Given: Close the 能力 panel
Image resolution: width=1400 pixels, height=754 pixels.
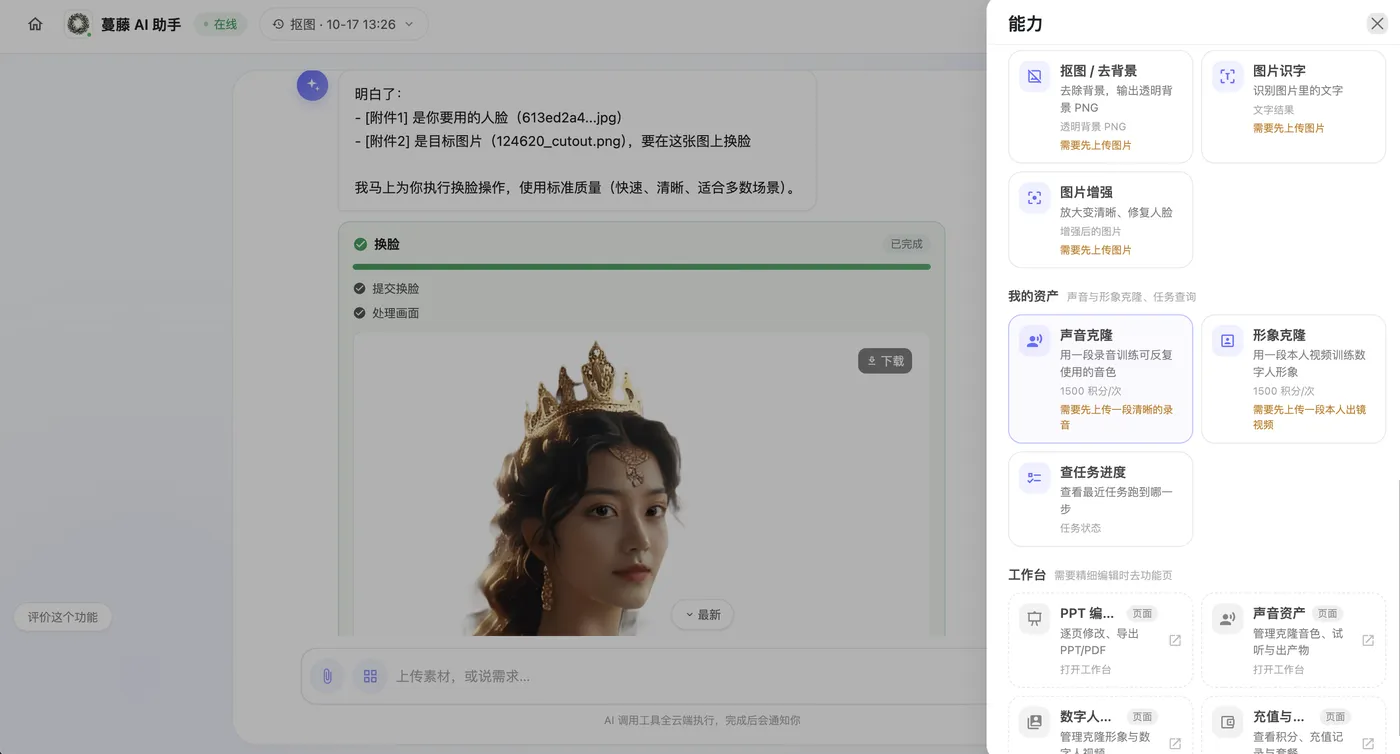Looking at the screenshot, I should 1377,24.
